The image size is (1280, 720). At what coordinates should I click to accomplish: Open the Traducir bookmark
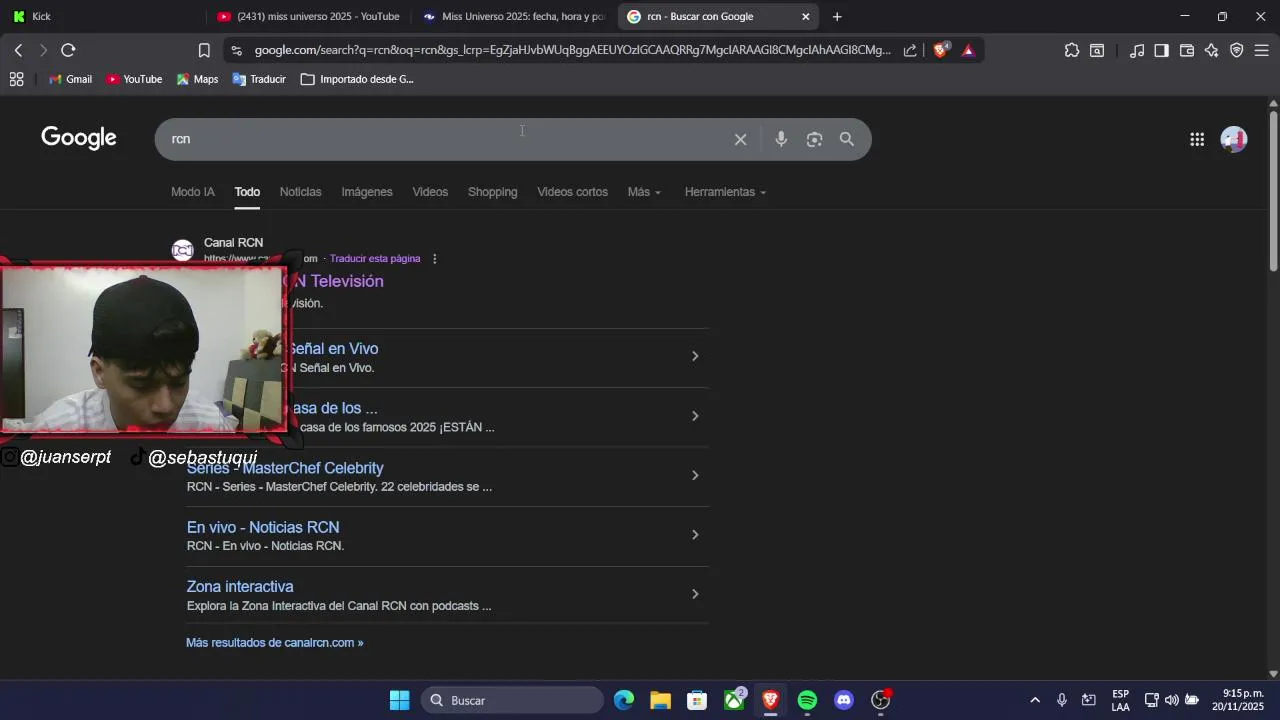(x=259, y=79)
